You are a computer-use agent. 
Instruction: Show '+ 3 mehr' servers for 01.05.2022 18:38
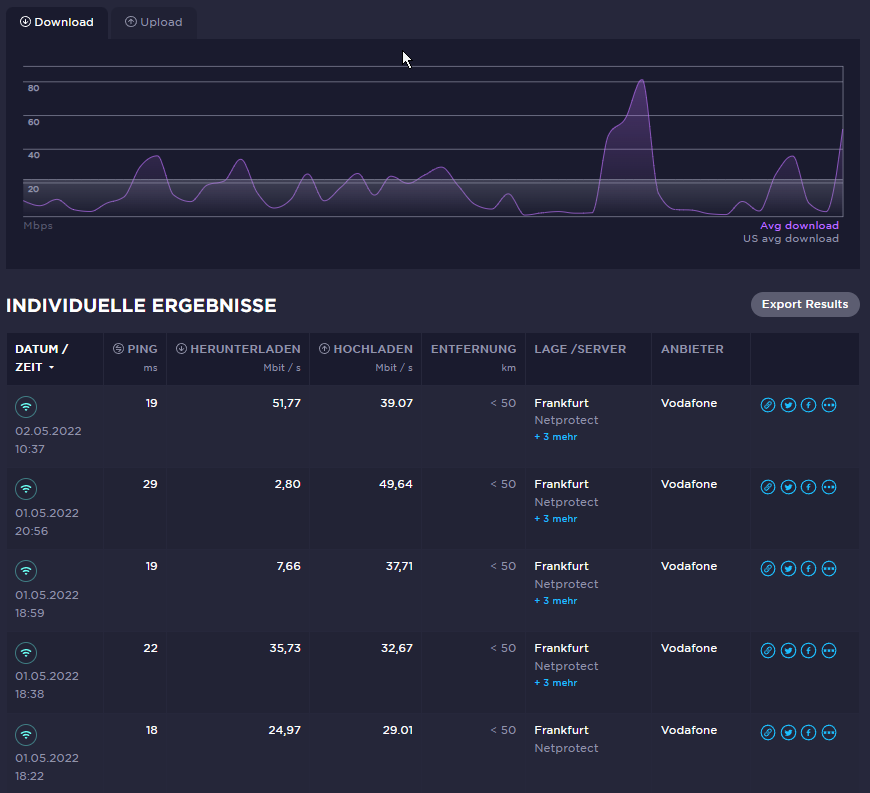click(555, 683)
